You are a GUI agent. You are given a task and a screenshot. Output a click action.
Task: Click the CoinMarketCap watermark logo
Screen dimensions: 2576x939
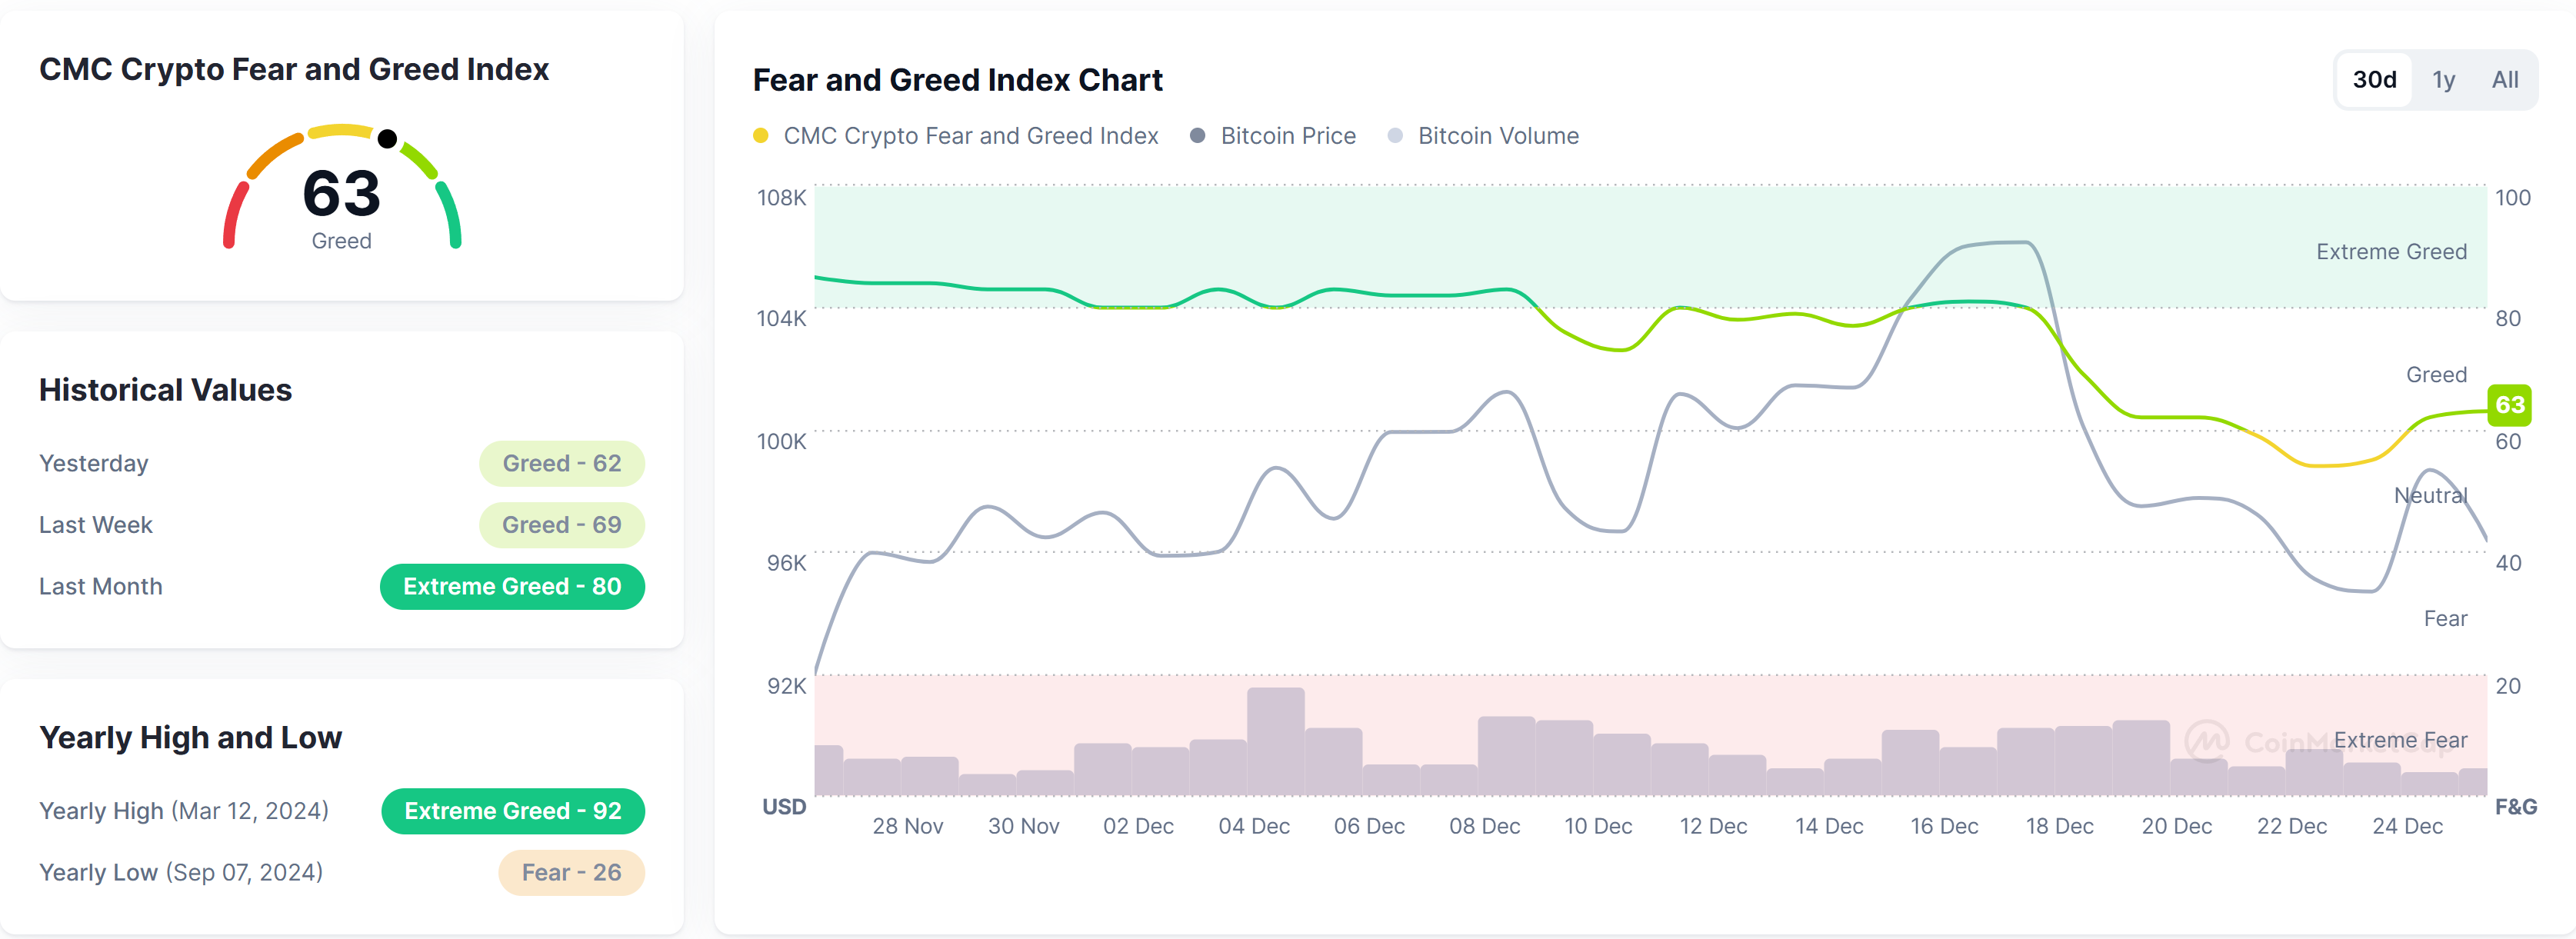[x=2206, y=741]
